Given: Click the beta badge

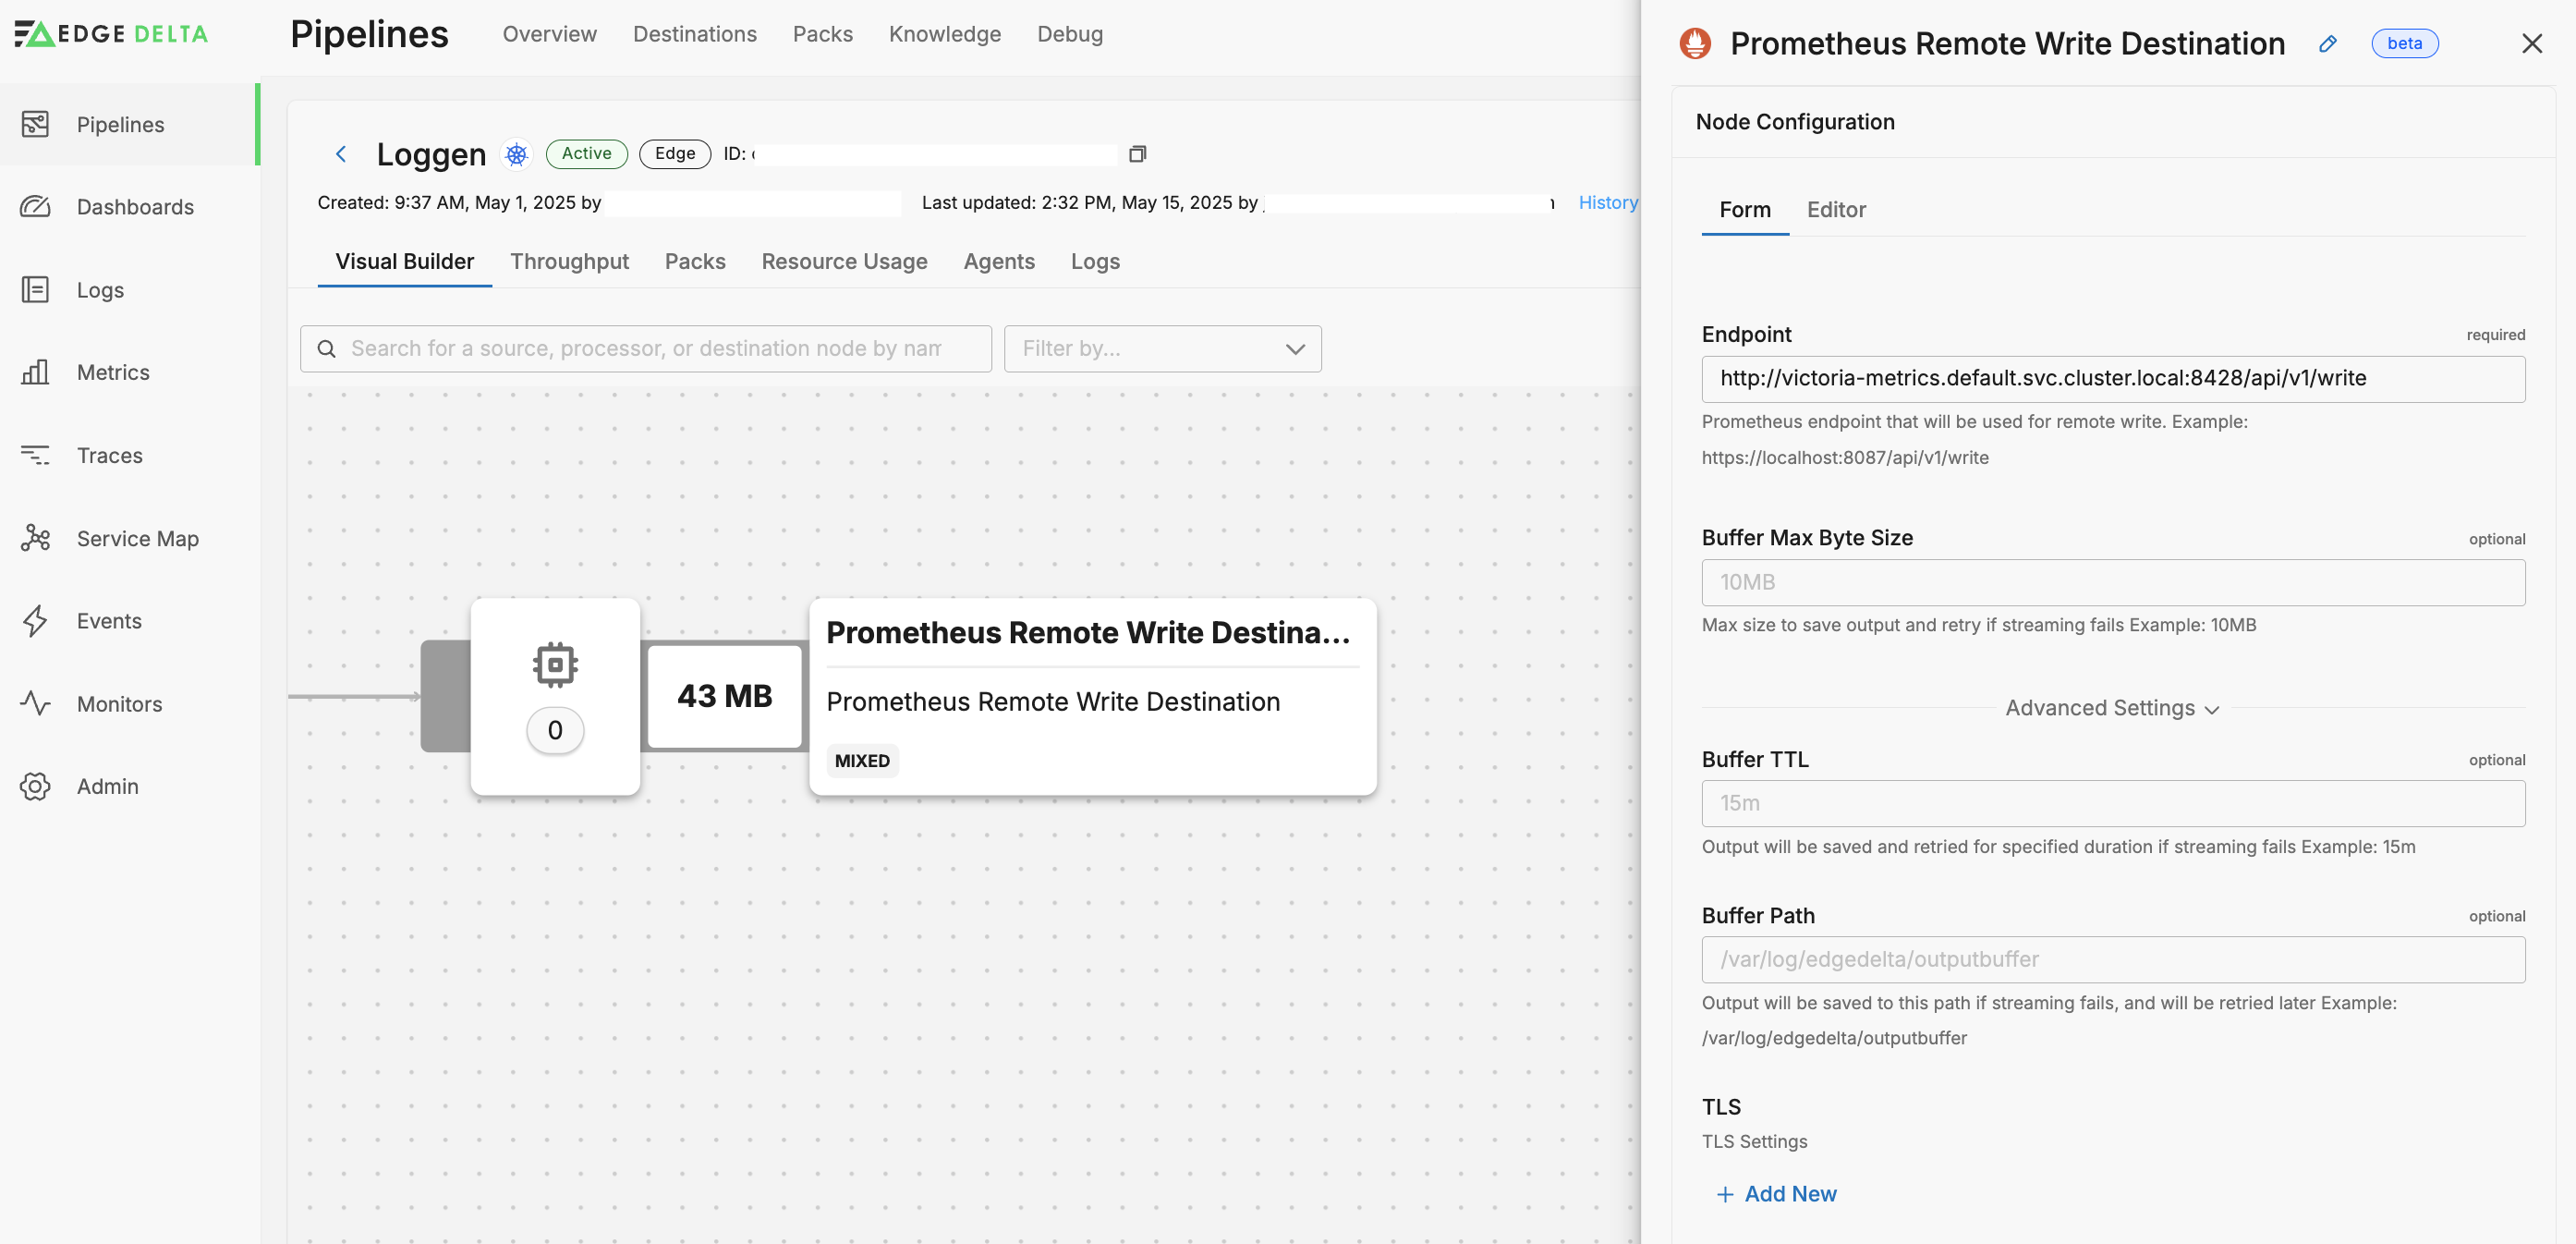Looking at the screenshot, I should point(2404,43).
